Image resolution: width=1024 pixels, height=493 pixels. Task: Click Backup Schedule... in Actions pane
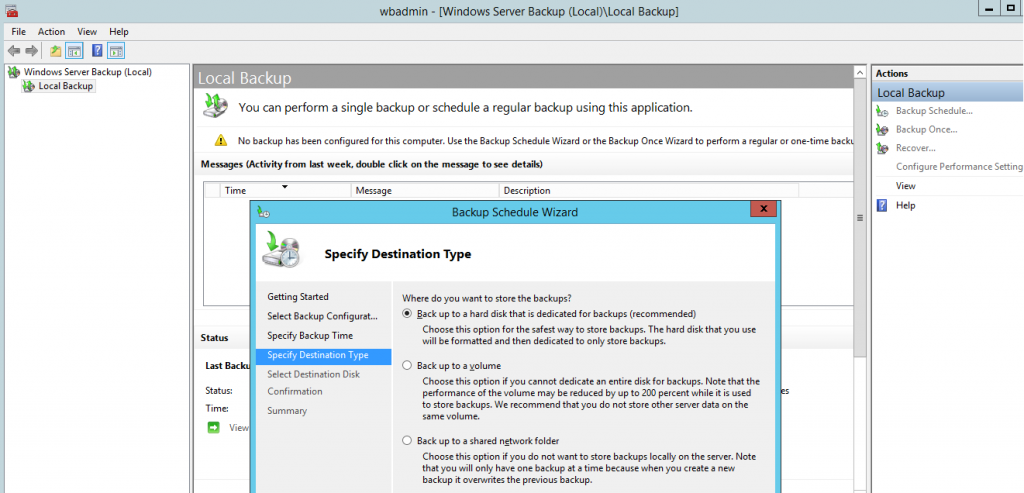(935, 111)
